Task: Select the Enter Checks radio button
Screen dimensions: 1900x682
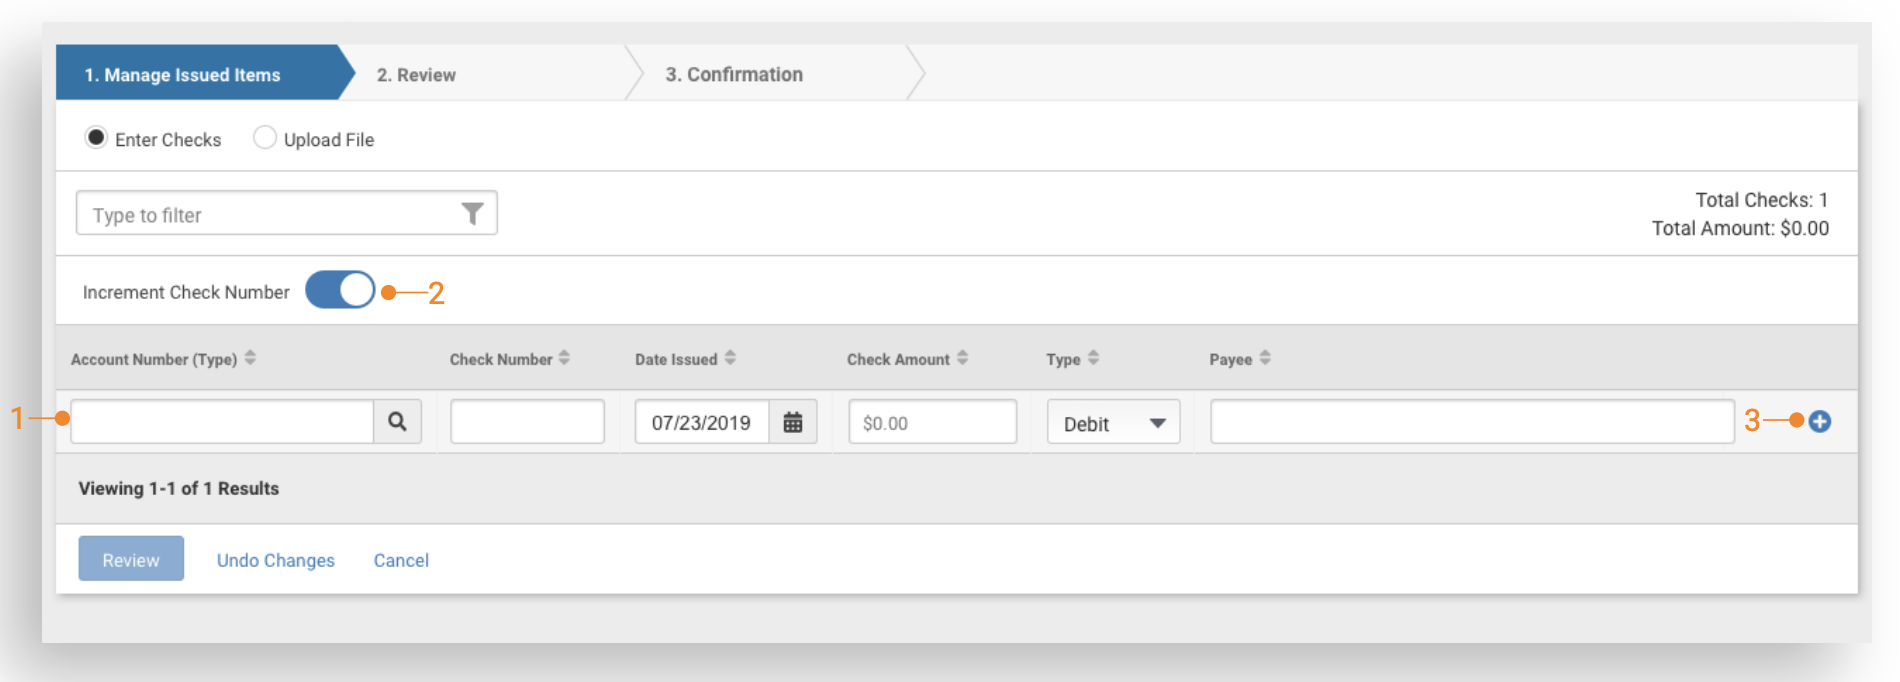Action: tap(96, 138)
